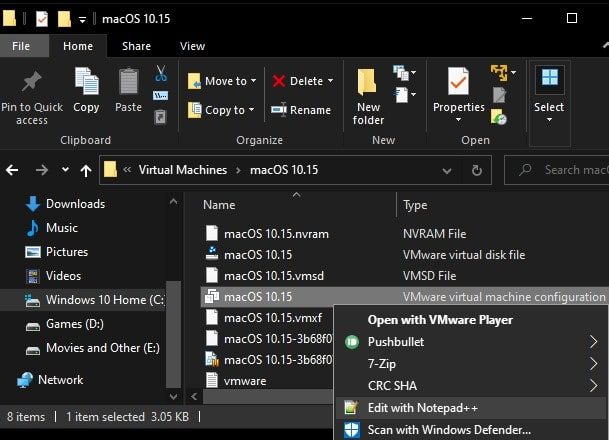The height and width of the screenshot is (440, 609).
Task: Click the Paste shortcut icon
Action: (160, 117)
